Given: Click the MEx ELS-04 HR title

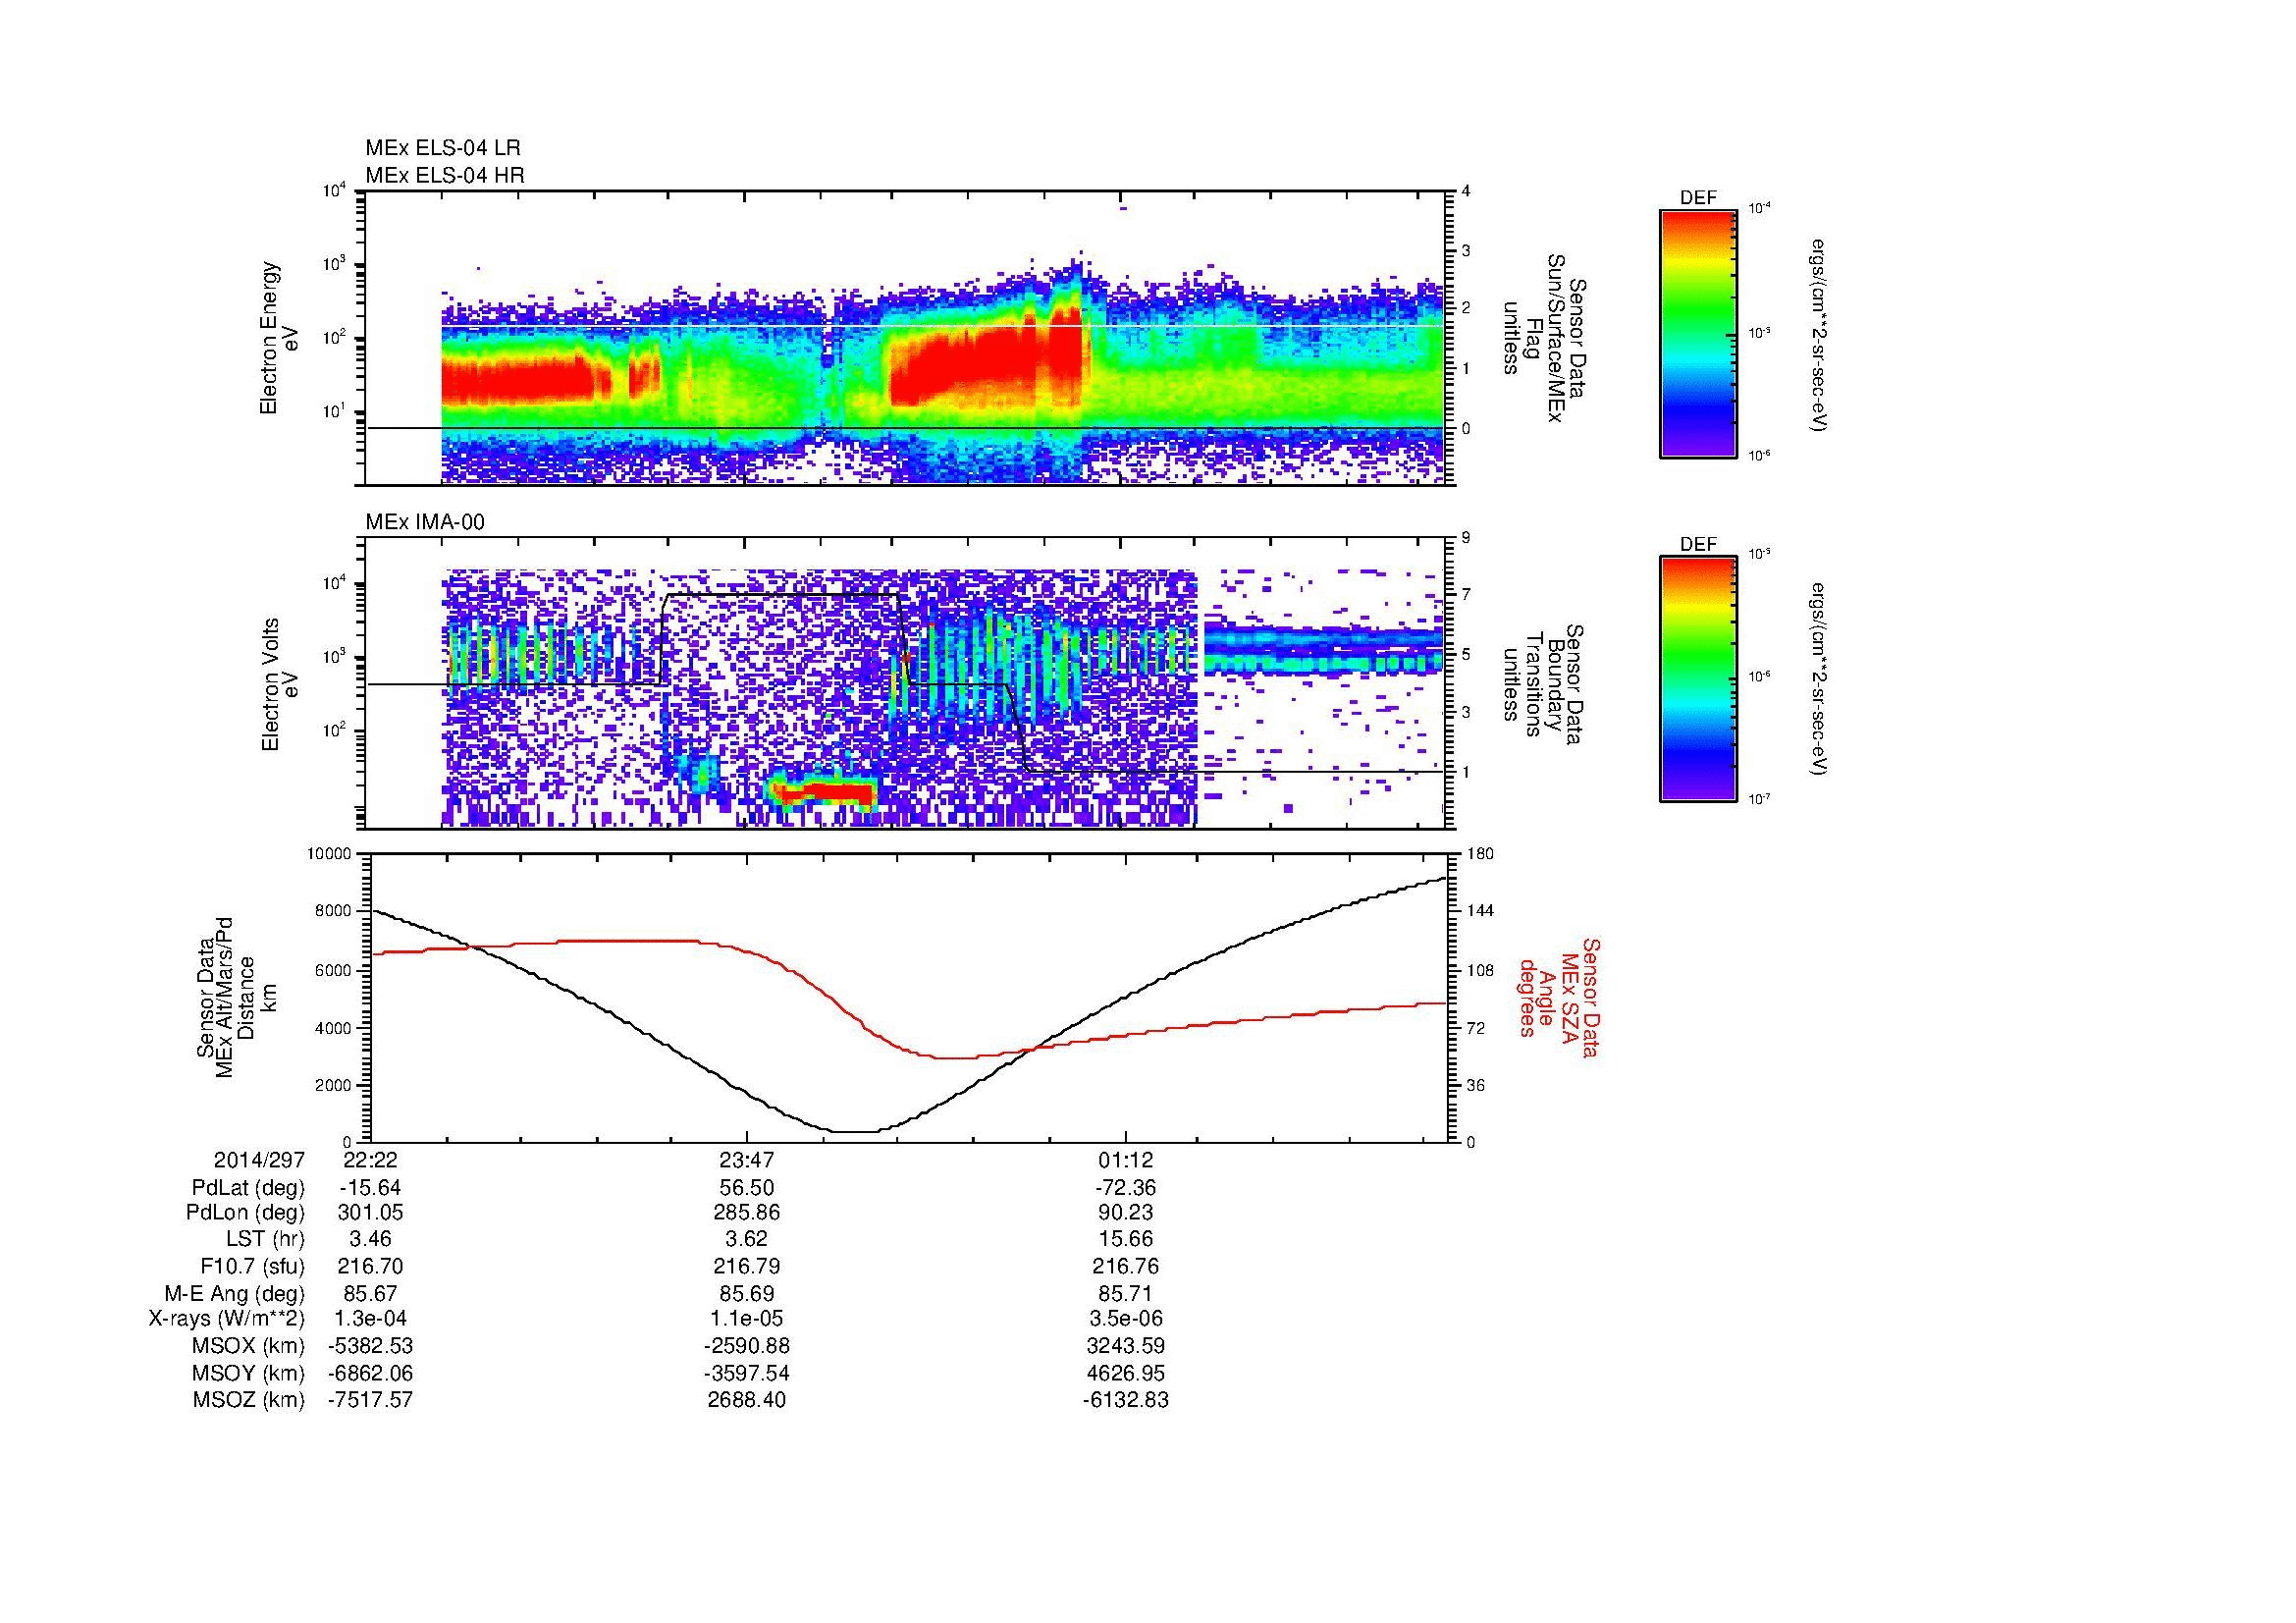Looking at the screenshot, I should click(445, 175).
